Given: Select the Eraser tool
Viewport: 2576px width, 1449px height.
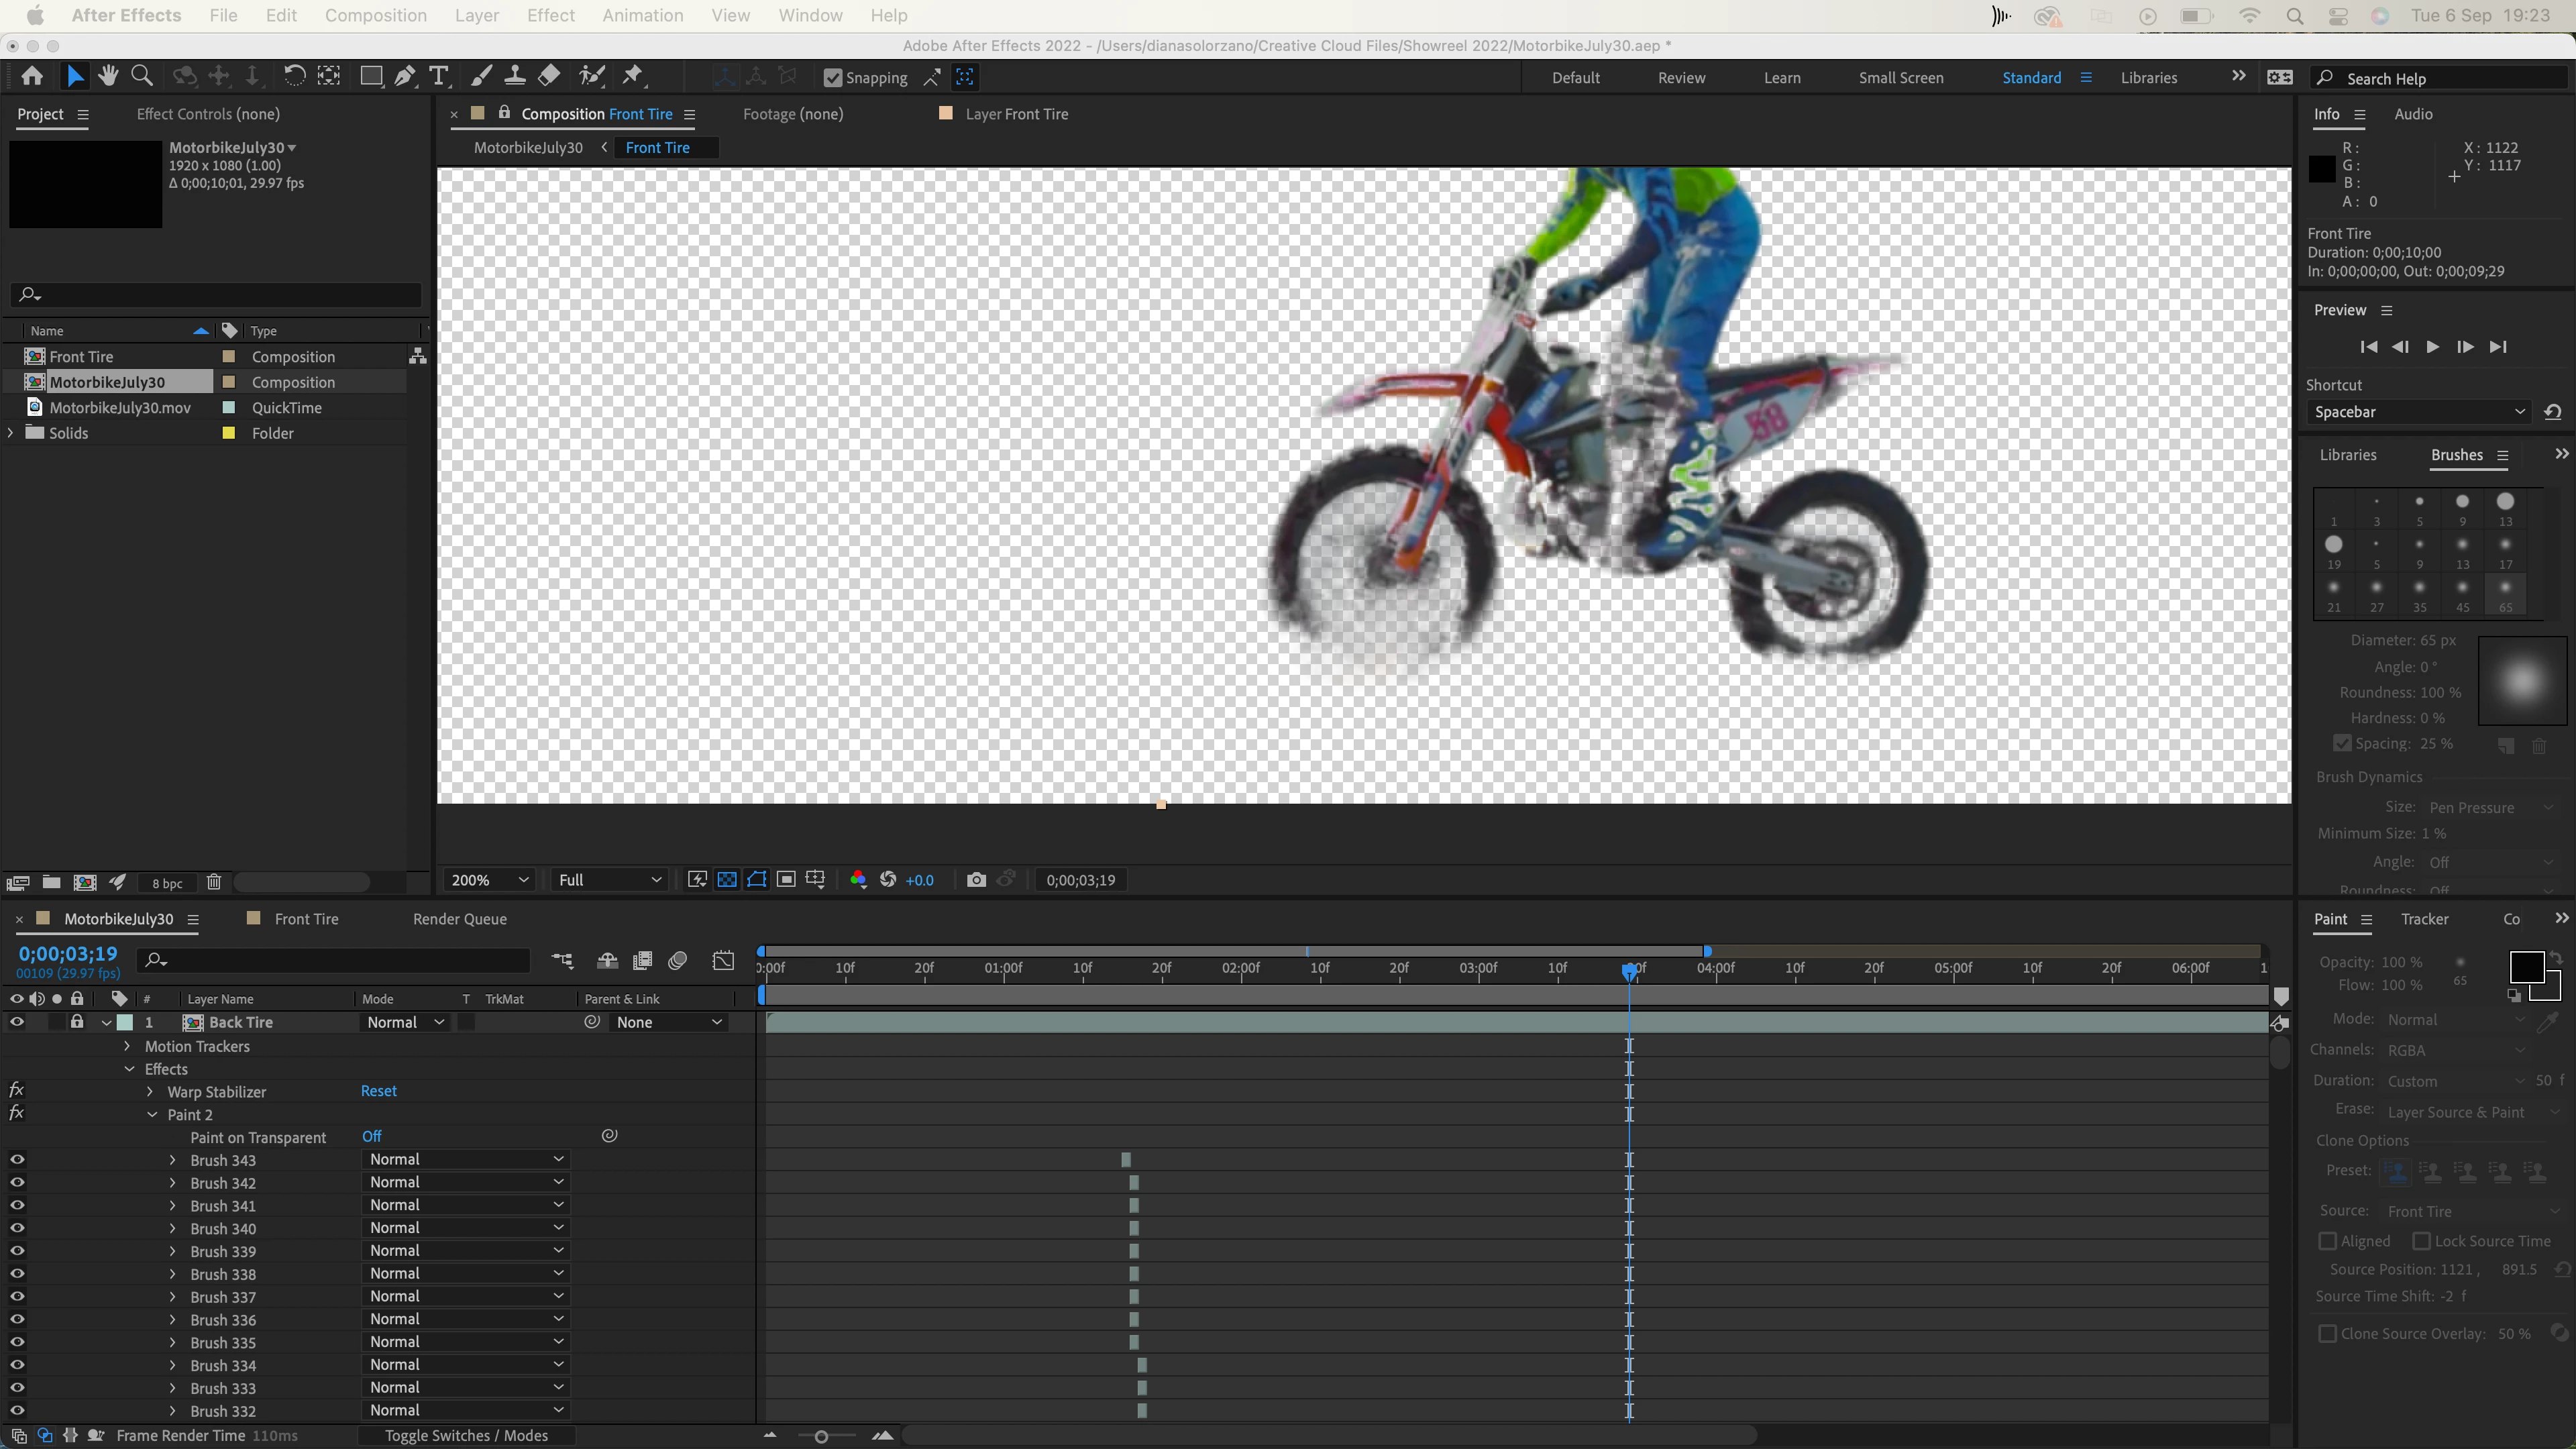Looking at the screenshot, I should pyautogui.click(x=549, y=76).
